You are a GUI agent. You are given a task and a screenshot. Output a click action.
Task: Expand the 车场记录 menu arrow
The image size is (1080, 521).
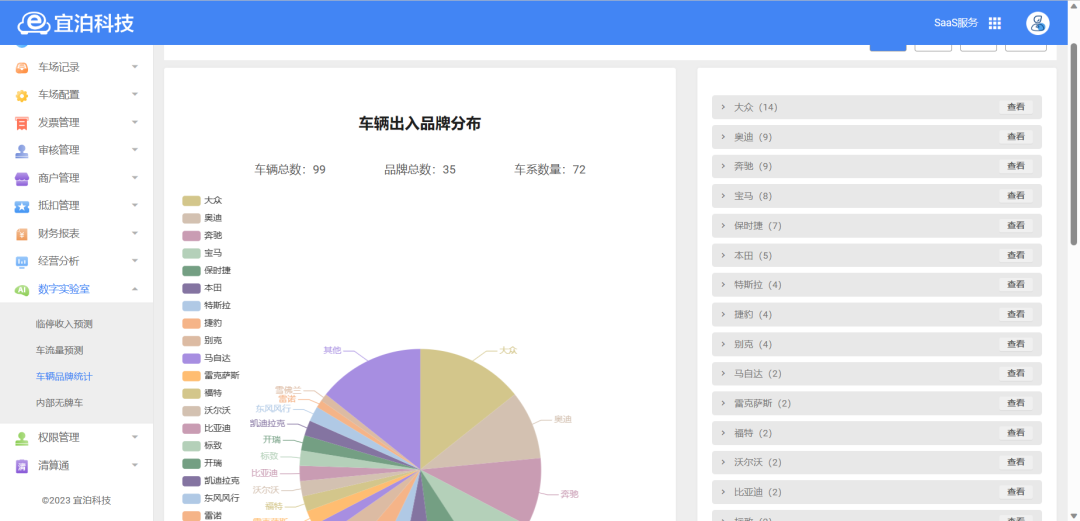pyautogui.click(x=135, y=67)
